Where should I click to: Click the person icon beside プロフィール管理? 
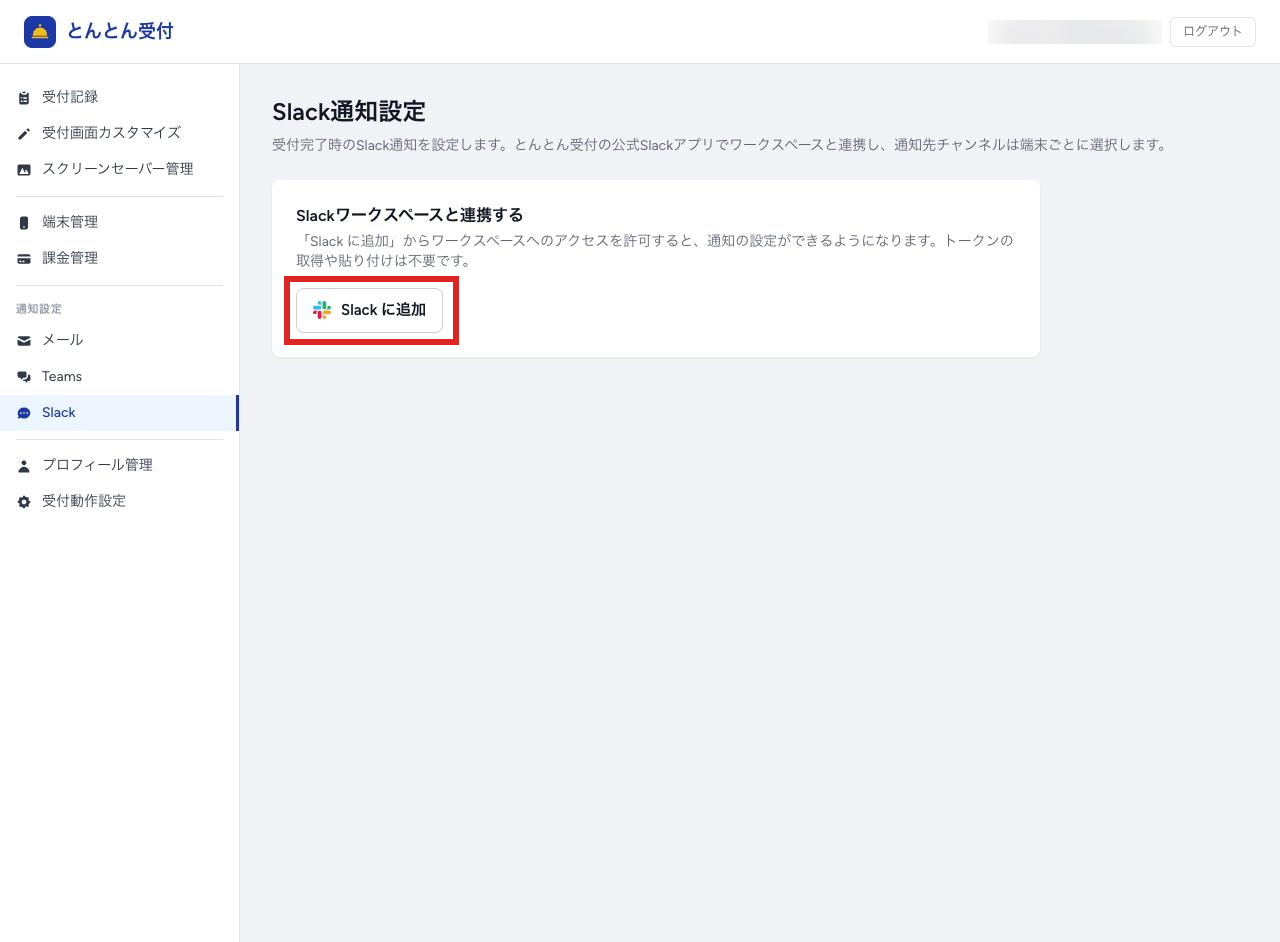(x=24, y=466)
